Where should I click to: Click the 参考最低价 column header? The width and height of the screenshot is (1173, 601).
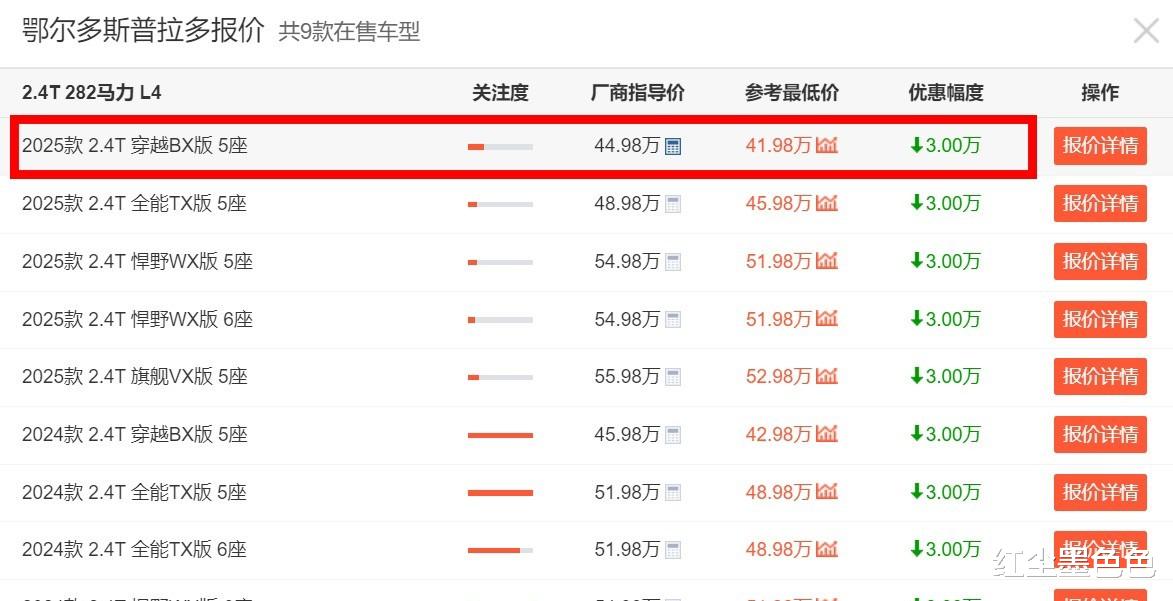pyautogui.click(x=791, y=93)
